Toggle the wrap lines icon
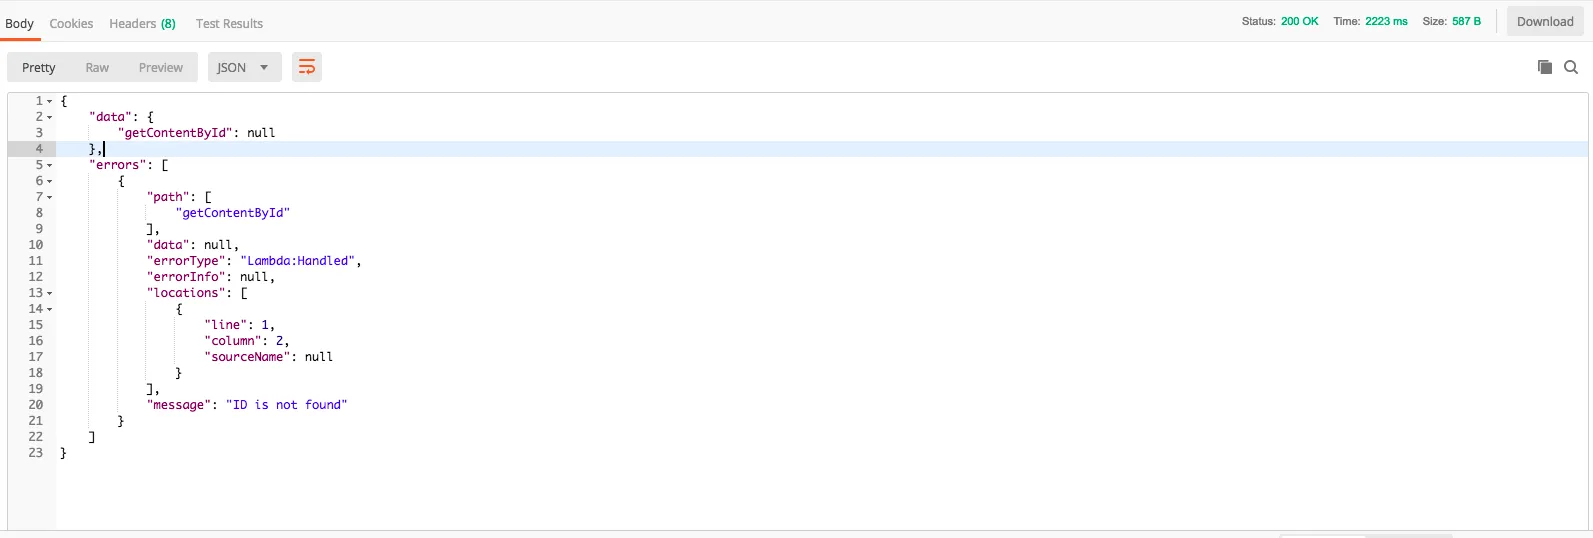This screenshot has width=1593, height=538. [x=307, y=67]
